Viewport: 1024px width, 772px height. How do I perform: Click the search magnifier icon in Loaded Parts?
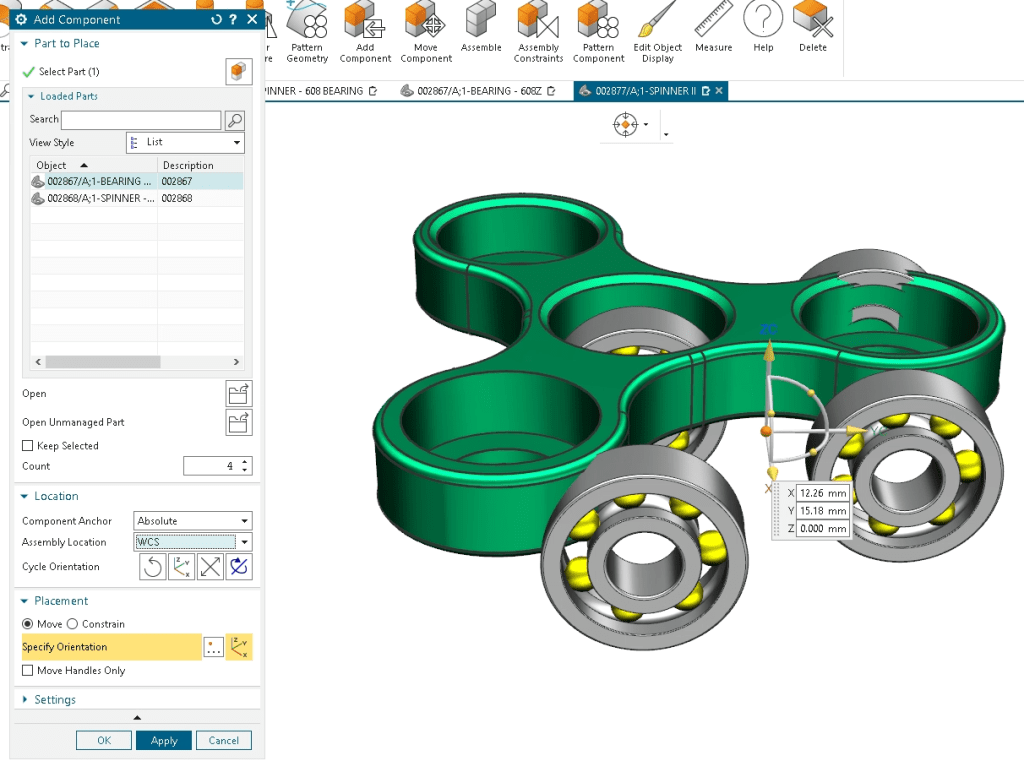point(234,120)
